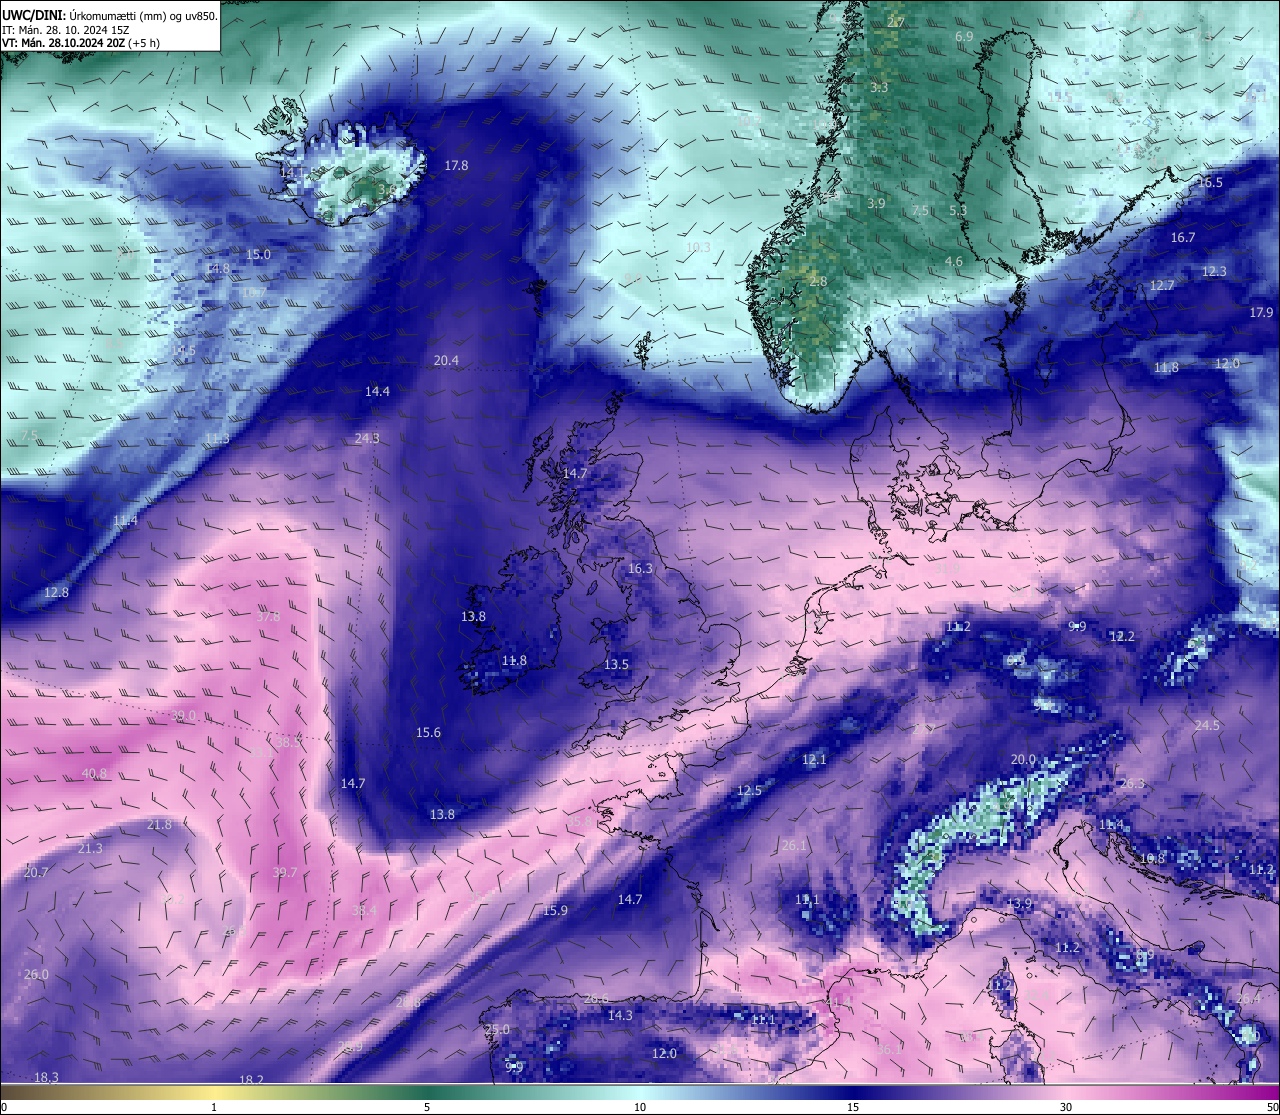Click the UWC/DINI Úrkomumætti title line
This screenshot has height=1115, width=1280.
coord(110,15)
